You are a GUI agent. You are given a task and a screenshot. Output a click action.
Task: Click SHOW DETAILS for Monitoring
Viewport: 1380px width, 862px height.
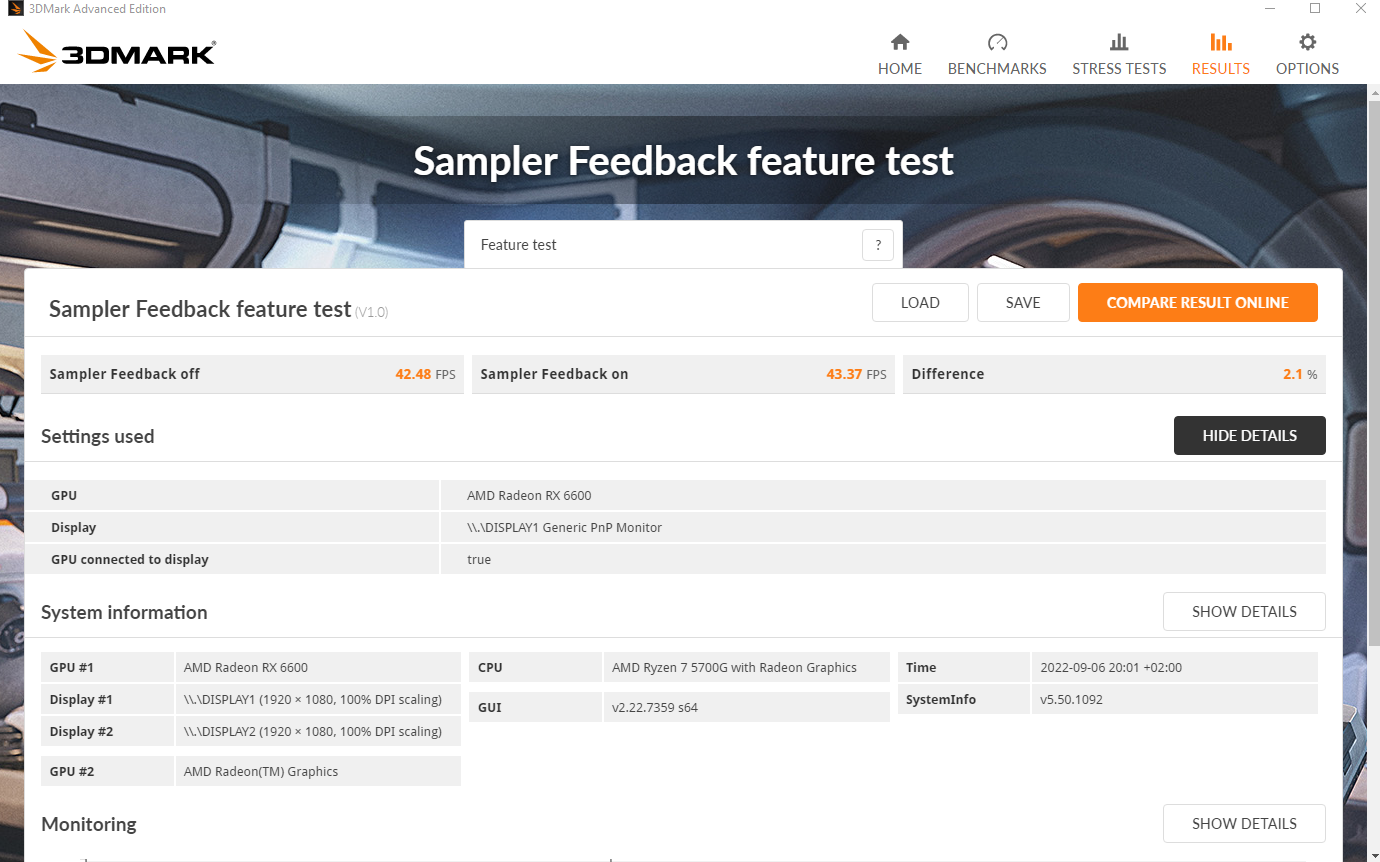[x=1244, y=824]
